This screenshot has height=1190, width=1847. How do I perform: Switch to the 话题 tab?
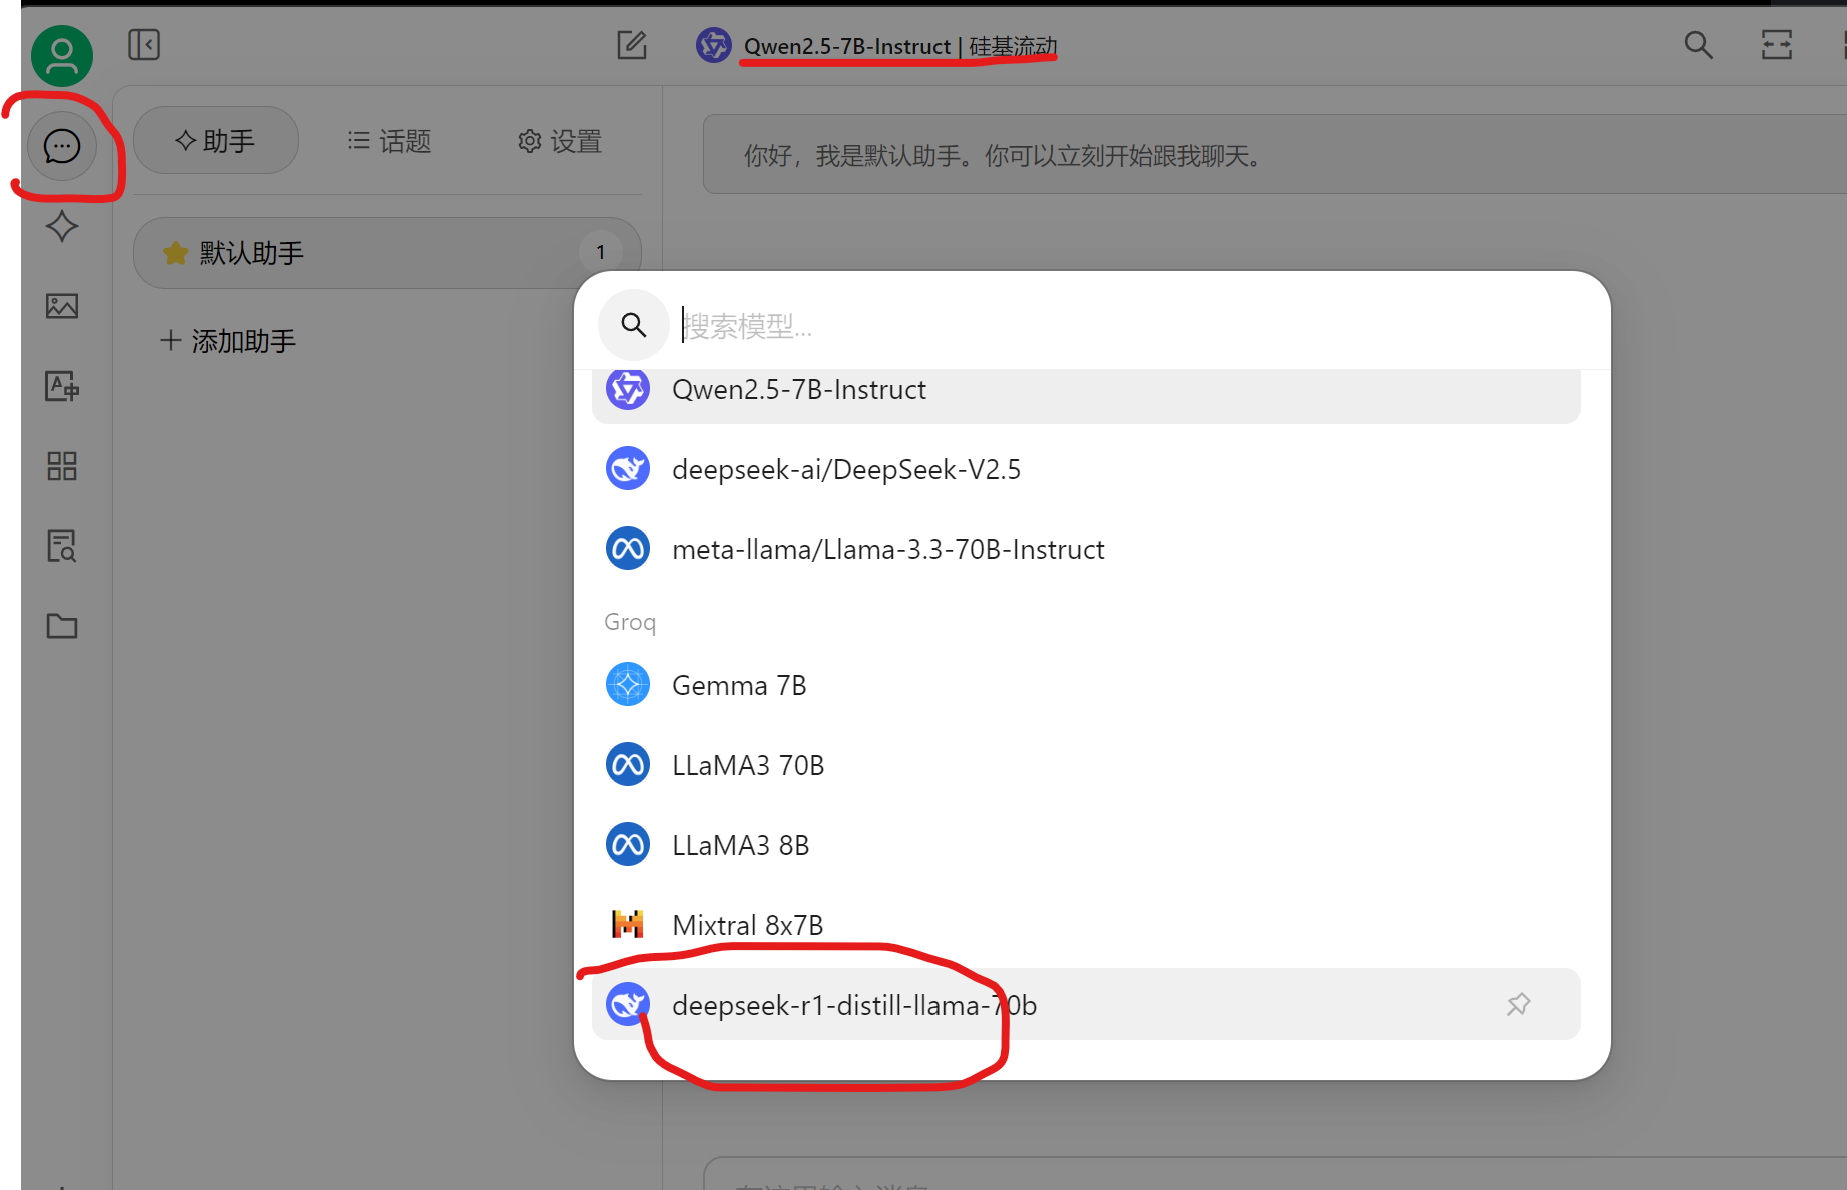click(x=389, y=141)
